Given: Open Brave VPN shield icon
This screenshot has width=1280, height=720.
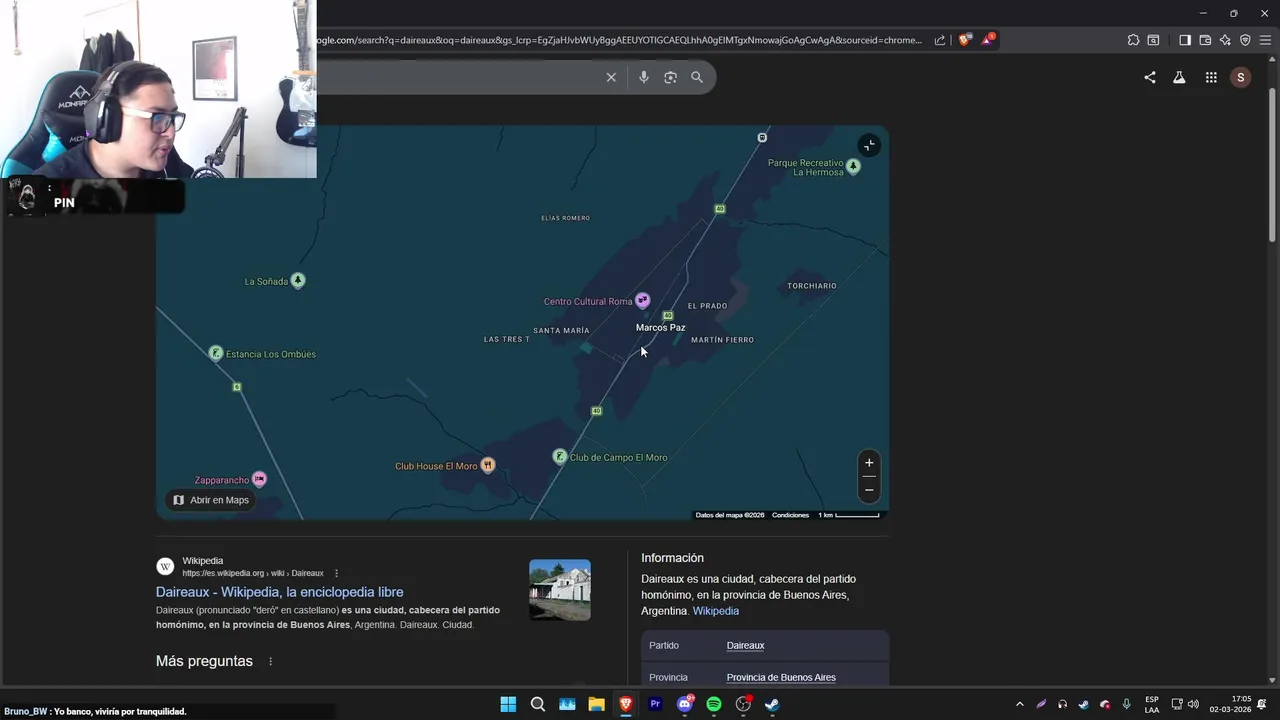Looking at the screenshot, I should coord(1245,40).
